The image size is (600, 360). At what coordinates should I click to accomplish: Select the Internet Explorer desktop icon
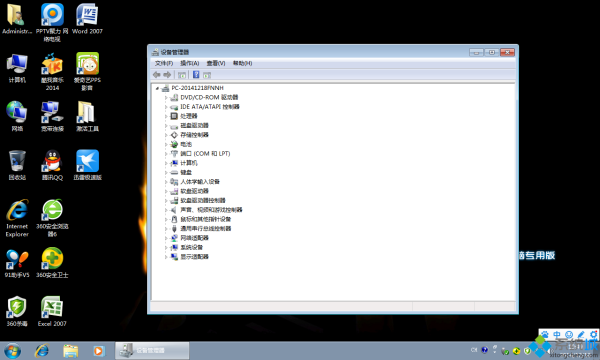[17, 218]
